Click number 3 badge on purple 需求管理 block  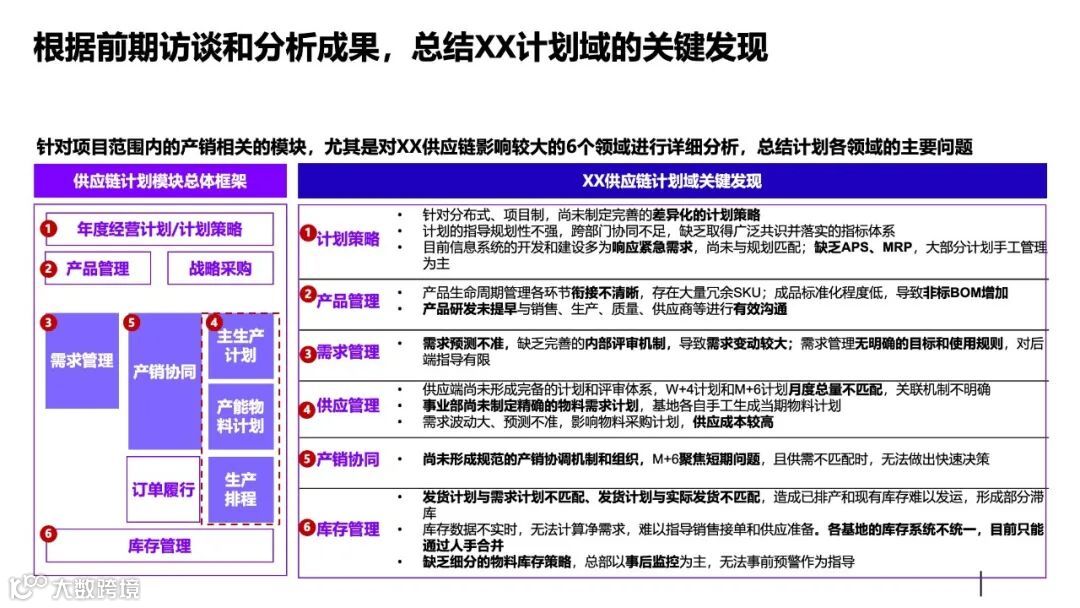48,322
